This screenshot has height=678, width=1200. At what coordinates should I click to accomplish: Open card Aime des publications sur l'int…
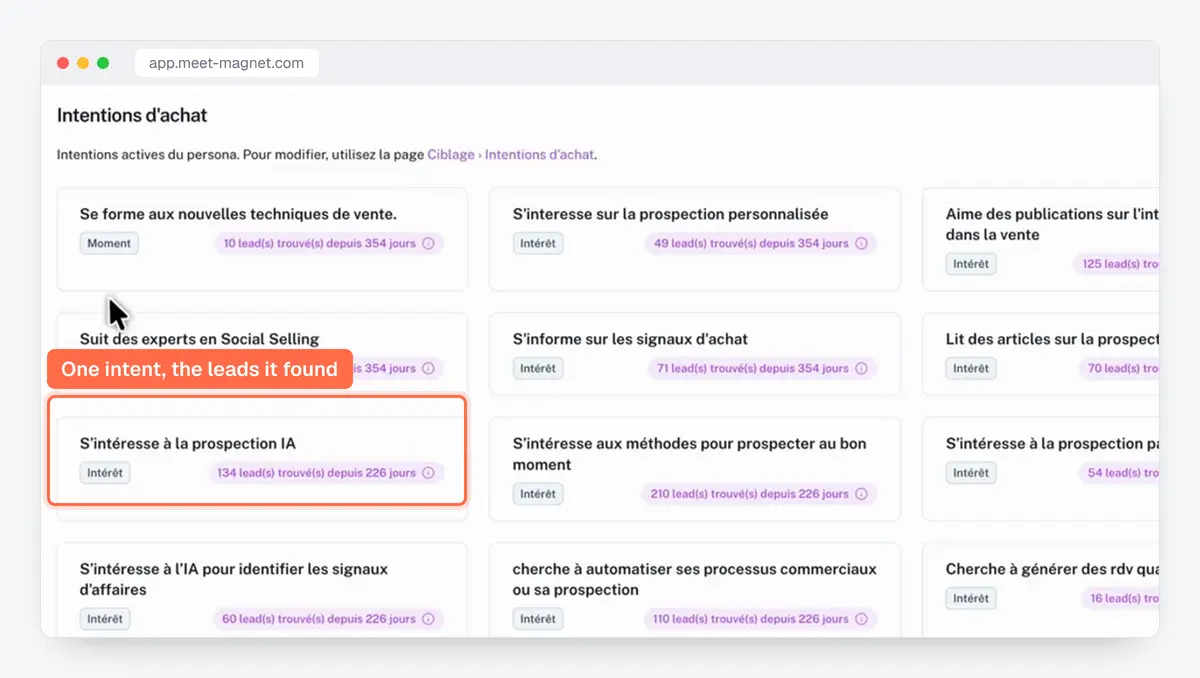click(1040, 239)
